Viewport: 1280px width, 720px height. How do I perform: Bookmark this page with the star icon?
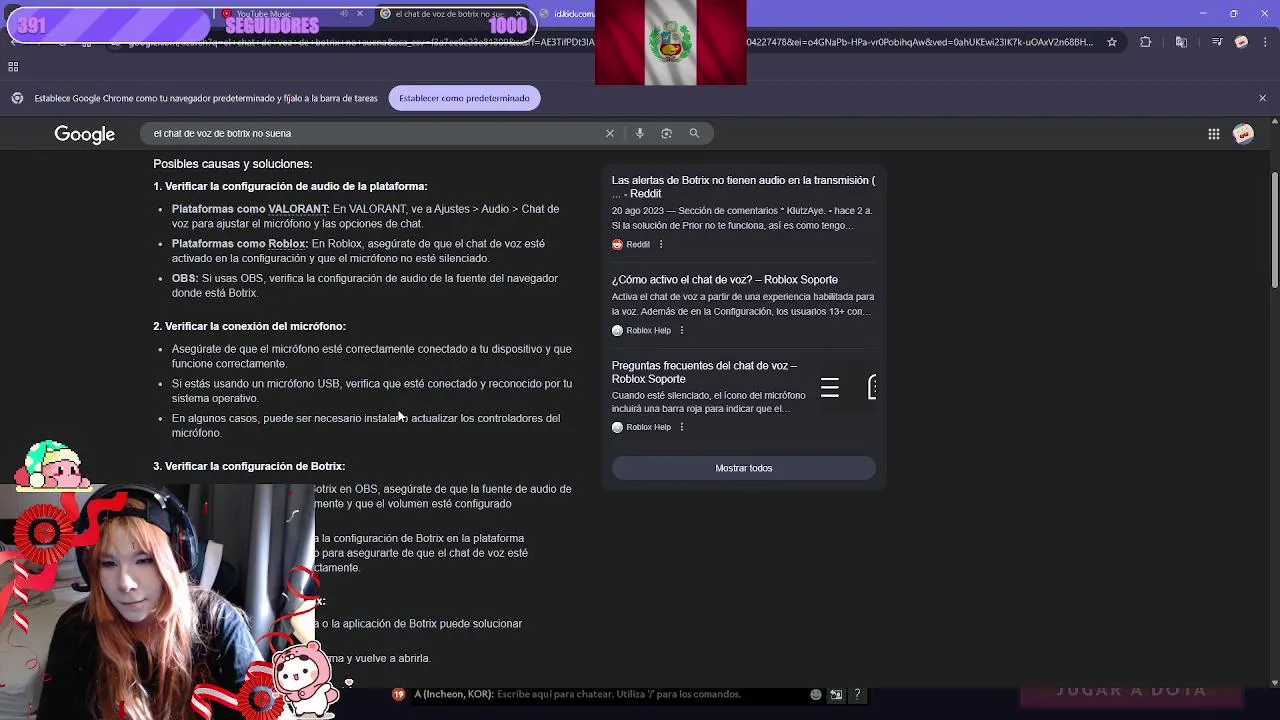(1112, 42)
